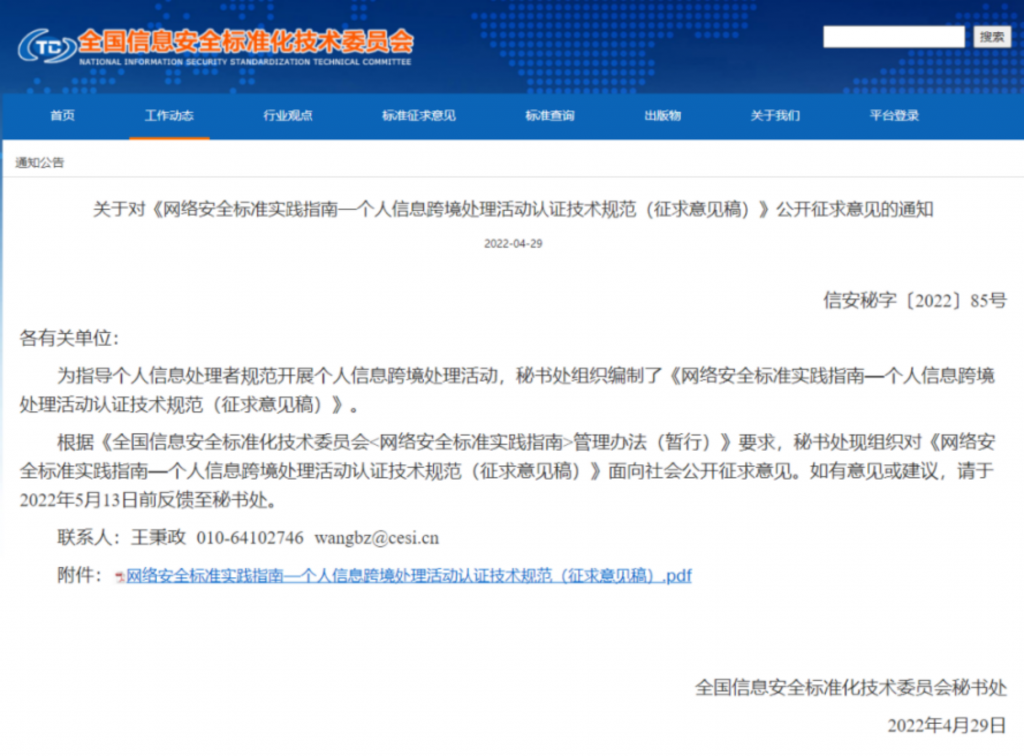Screen dimensions: 1024x756
Task: Click the 搜索 search button
Action: point(991,37)
